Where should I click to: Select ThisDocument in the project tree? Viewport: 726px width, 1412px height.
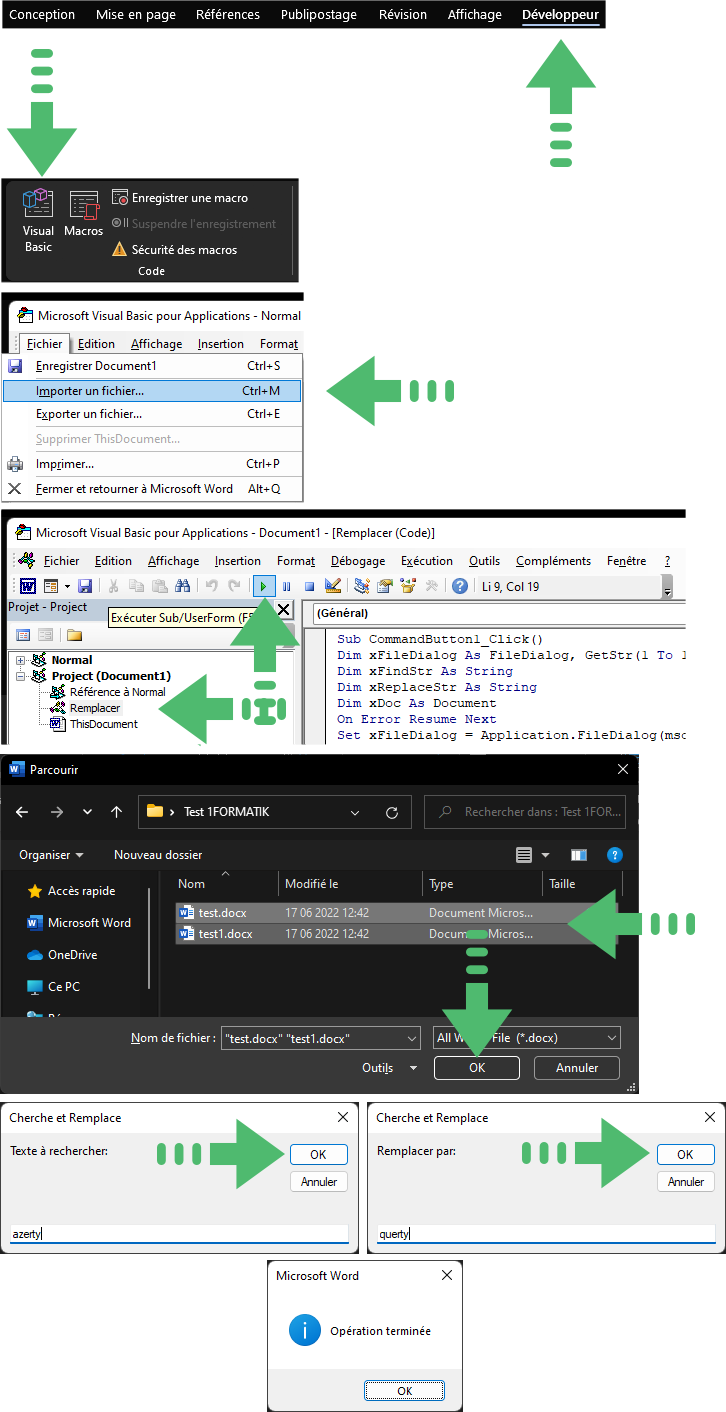104,724
